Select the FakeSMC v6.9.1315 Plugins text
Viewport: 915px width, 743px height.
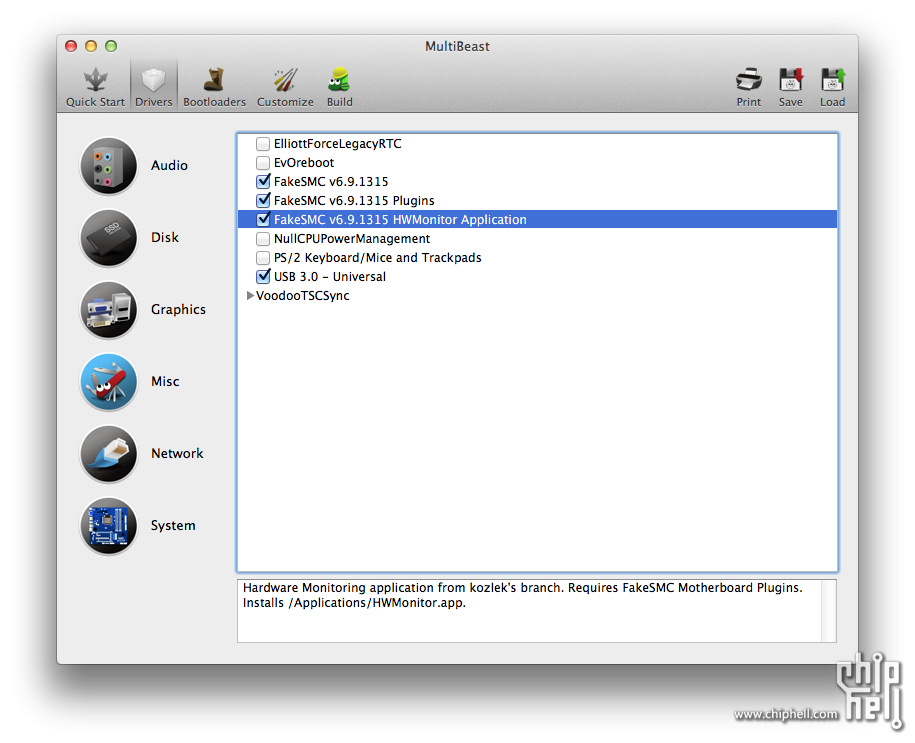(354, 201)
